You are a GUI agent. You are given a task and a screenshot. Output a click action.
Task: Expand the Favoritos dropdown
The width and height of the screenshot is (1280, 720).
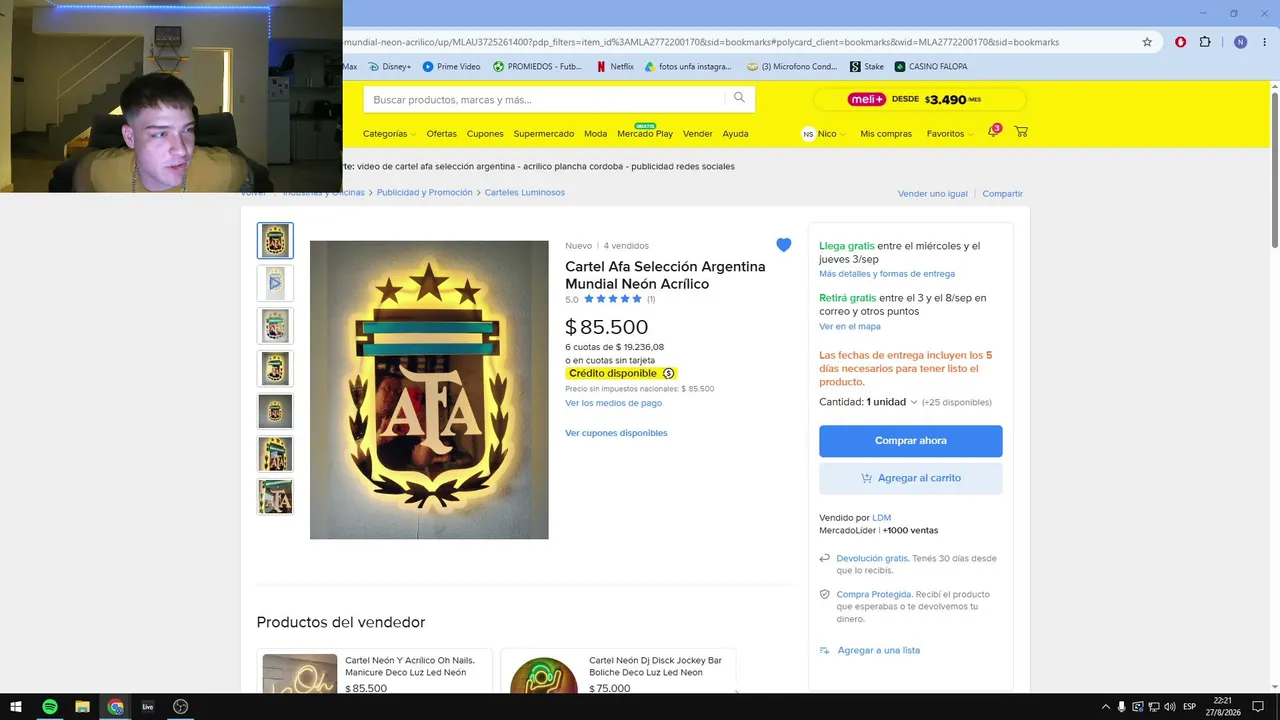[950, 134]
